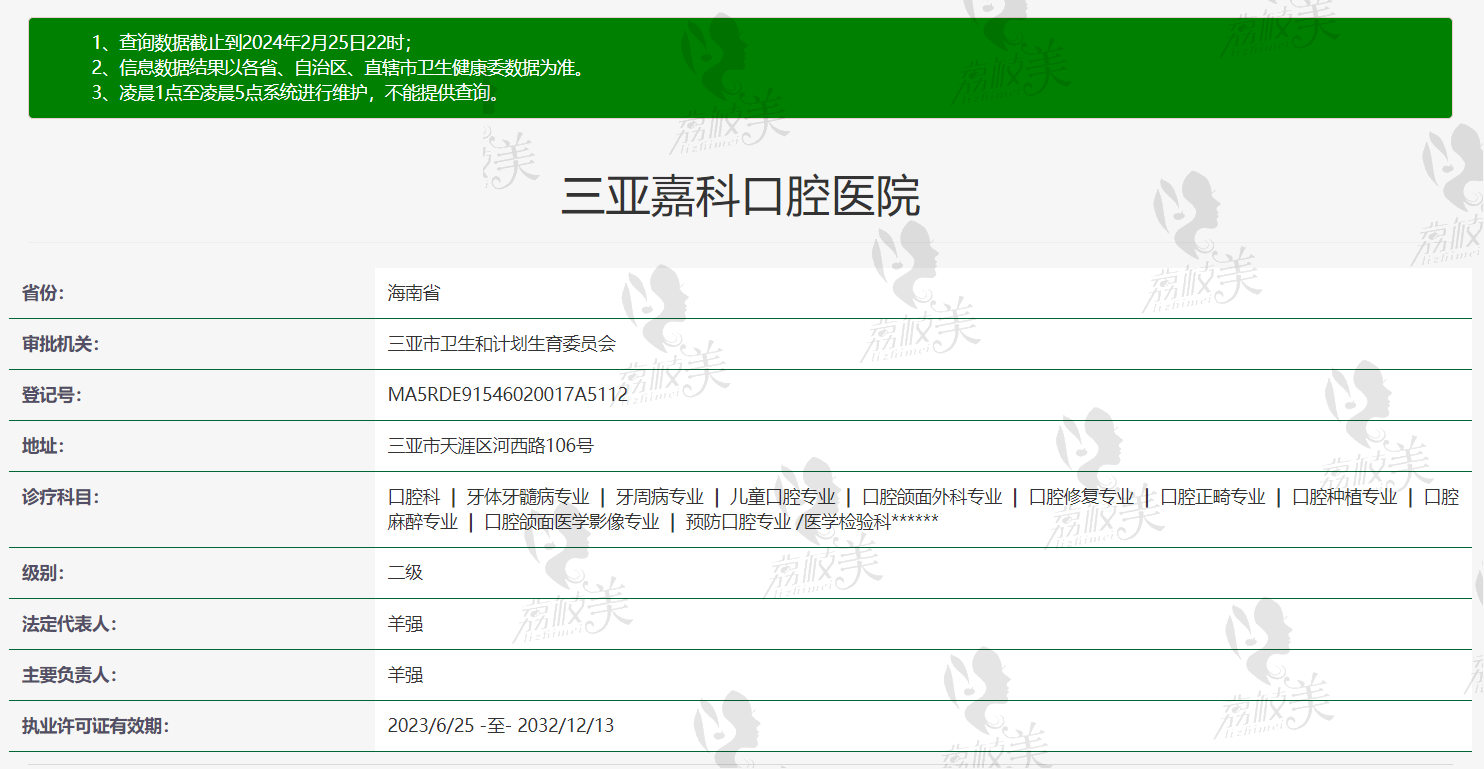1484x769 pixels.
Task: Click the 口腔科 department entry
Action: (414, 497)
